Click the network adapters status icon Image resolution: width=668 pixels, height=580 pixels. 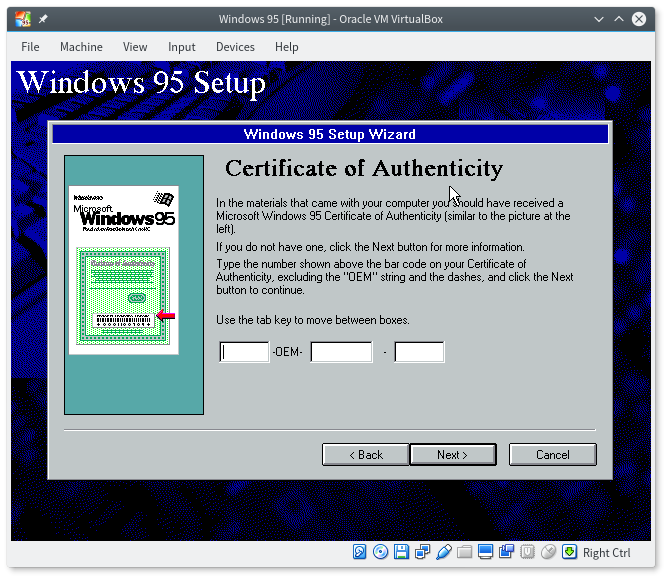422,552
